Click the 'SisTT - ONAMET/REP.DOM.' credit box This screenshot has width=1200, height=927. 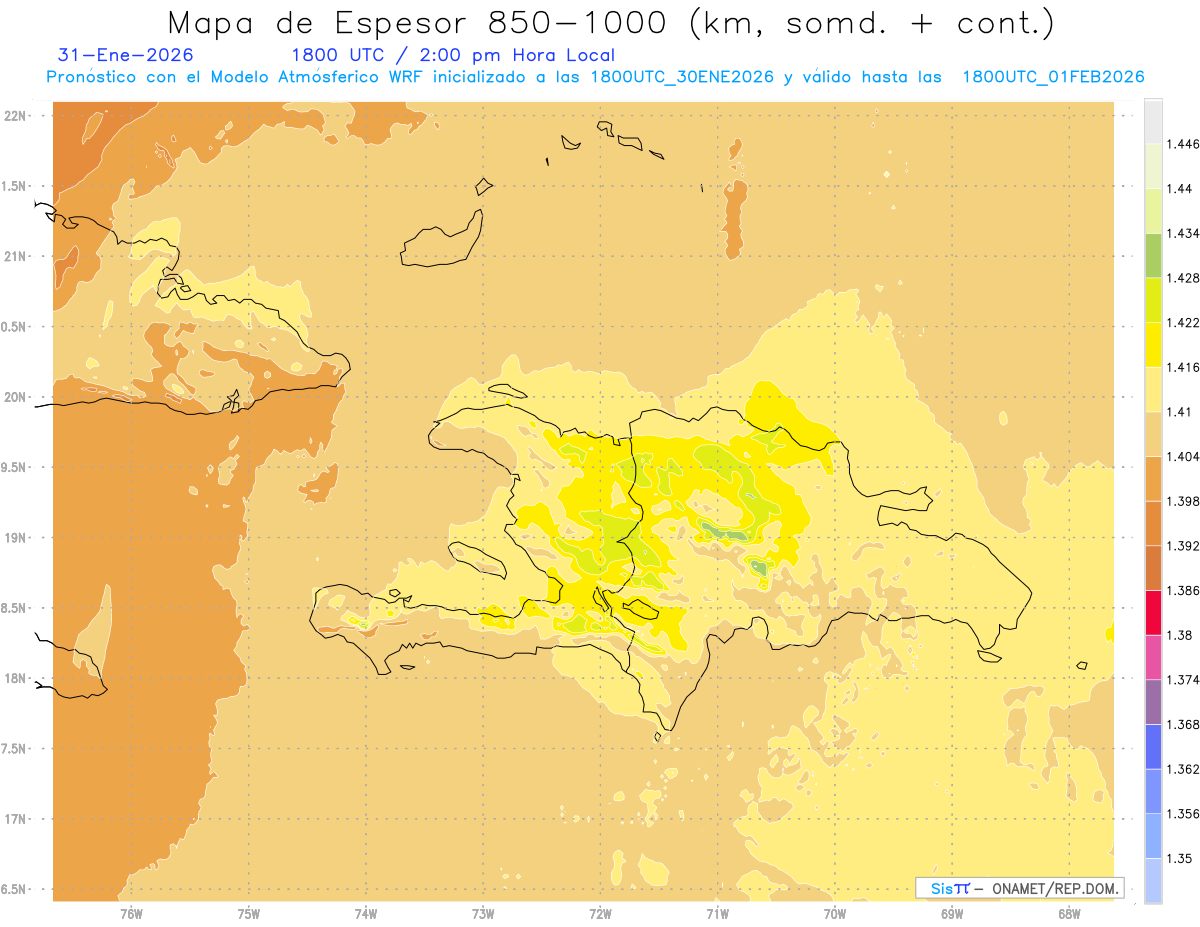[x=1019, y=888]
